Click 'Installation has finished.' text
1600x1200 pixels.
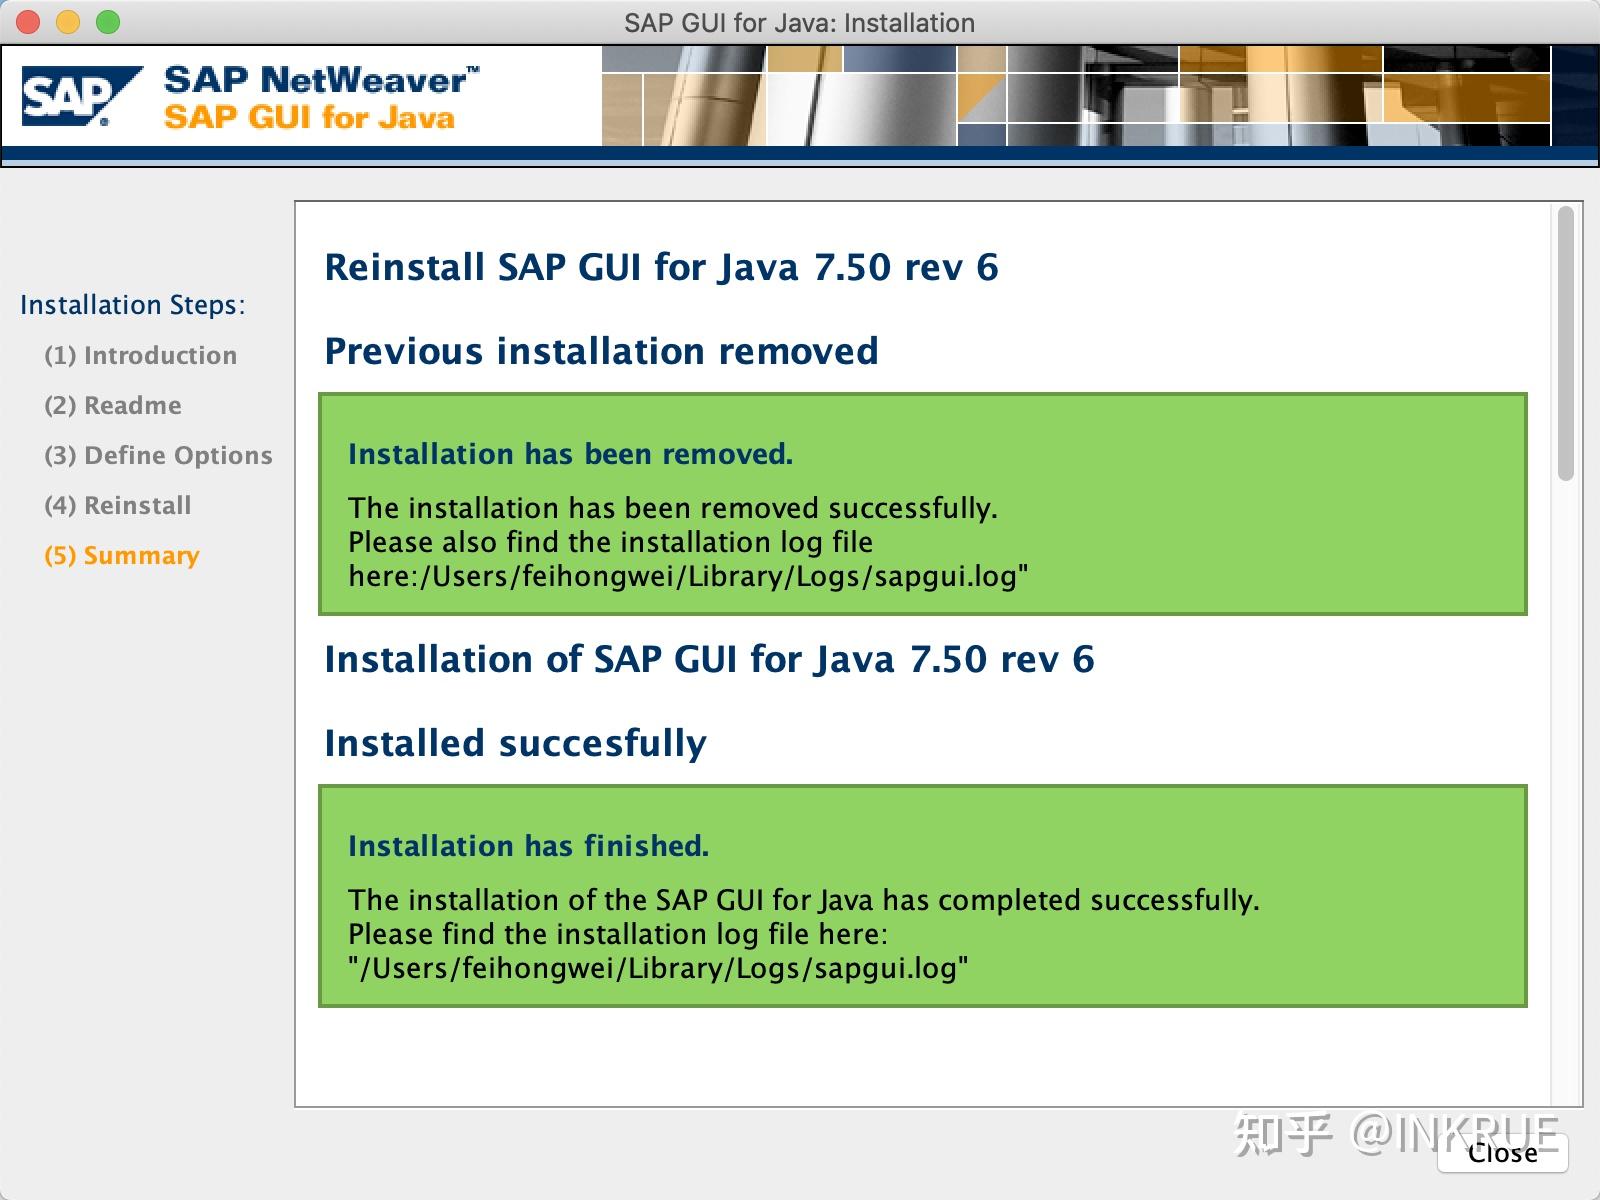[528, 846]
